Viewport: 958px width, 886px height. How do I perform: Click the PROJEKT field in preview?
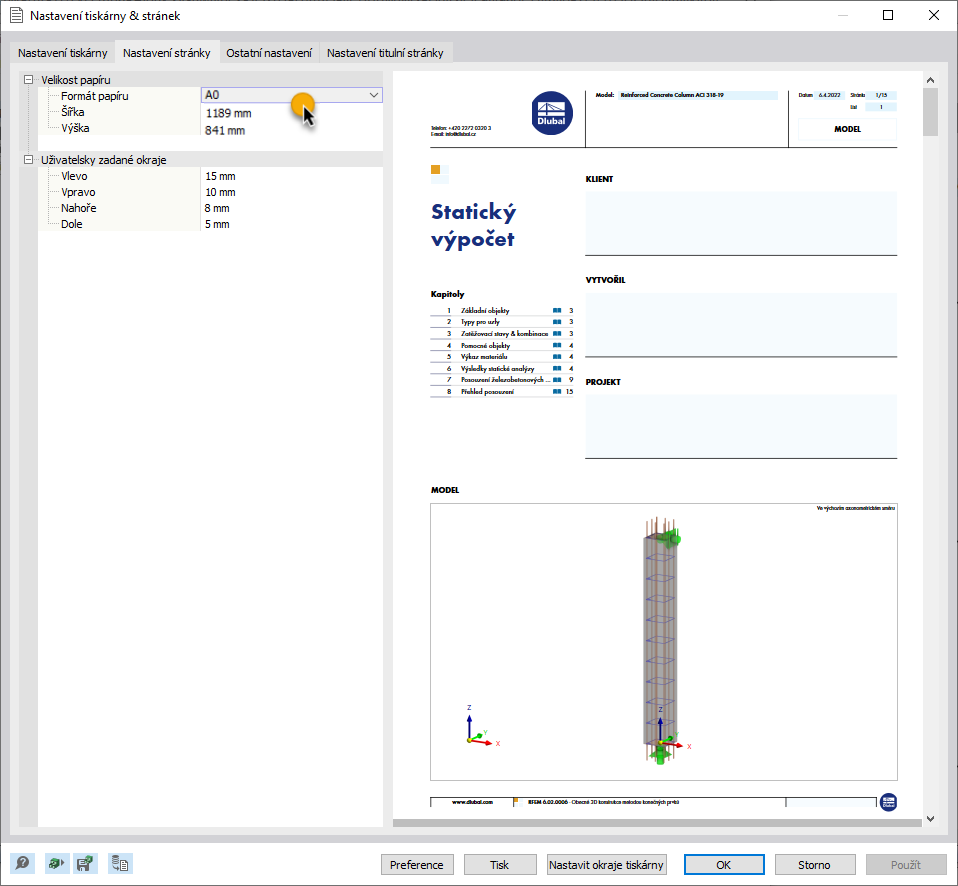coord(741,427)
